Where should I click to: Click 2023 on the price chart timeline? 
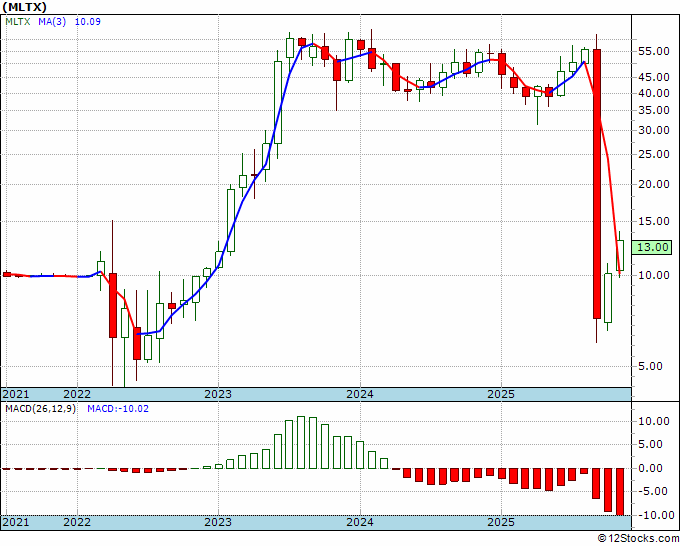click(x=218, y=394)
